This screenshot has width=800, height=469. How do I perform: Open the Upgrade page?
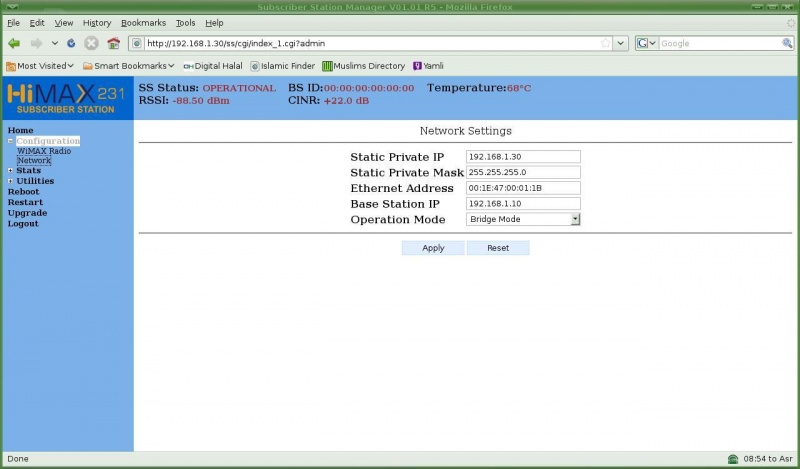point(28,213)
